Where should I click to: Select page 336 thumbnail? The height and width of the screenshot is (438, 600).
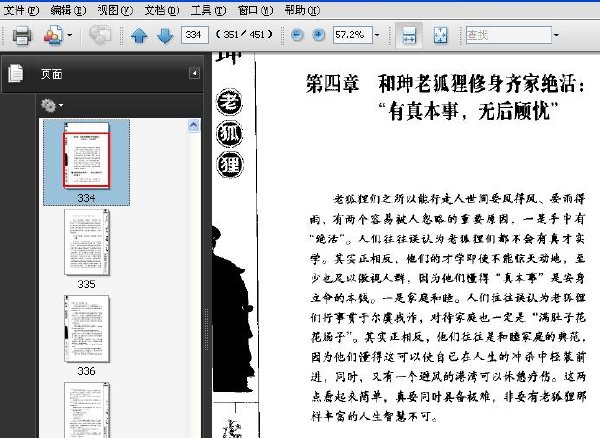(87, 329)
